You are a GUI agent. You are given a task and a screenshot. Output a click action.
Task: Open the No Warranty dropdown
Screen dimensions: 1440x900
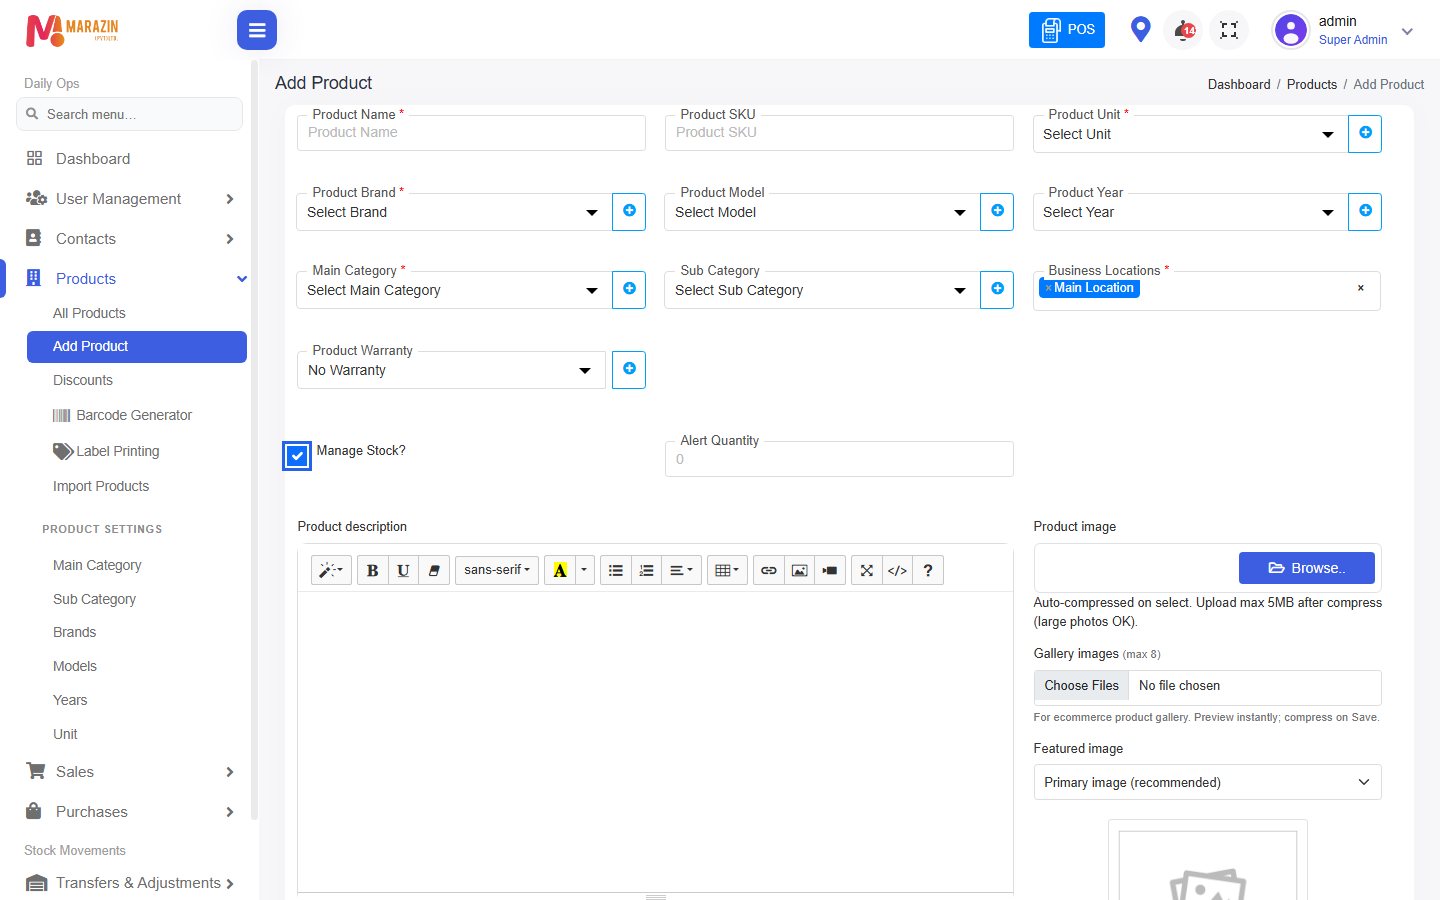coord(451,370)
